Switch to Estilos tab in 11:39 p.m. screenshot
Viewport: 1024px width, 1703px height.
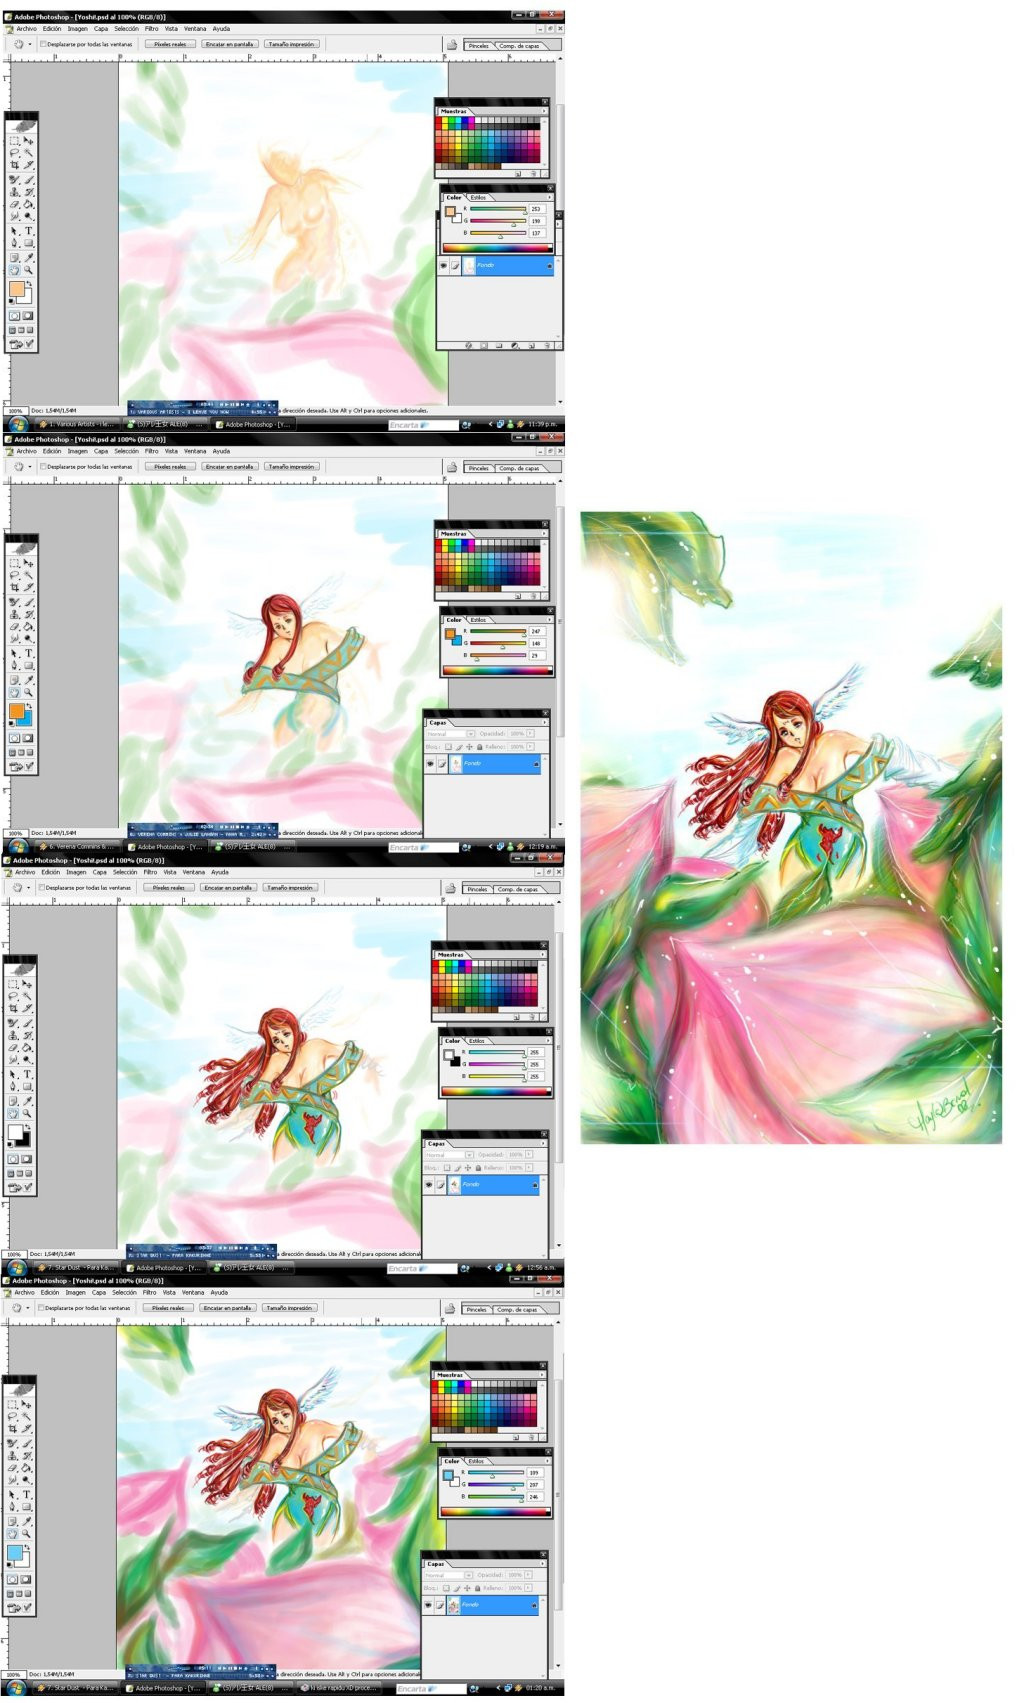pyautogui.click(x=478, y=197)
